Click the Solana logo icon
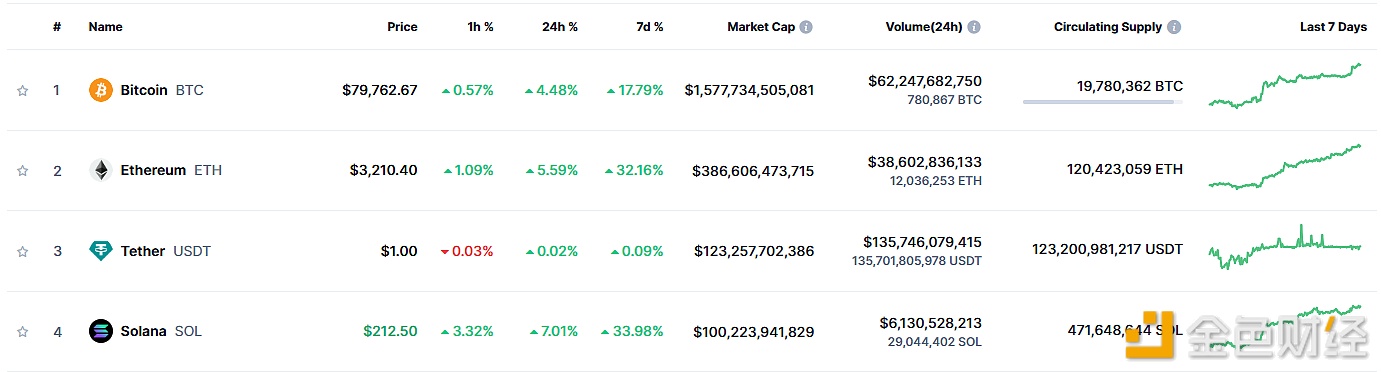Screen dimensions: 1381x372 pyautogui.click(x=101, y=331)
